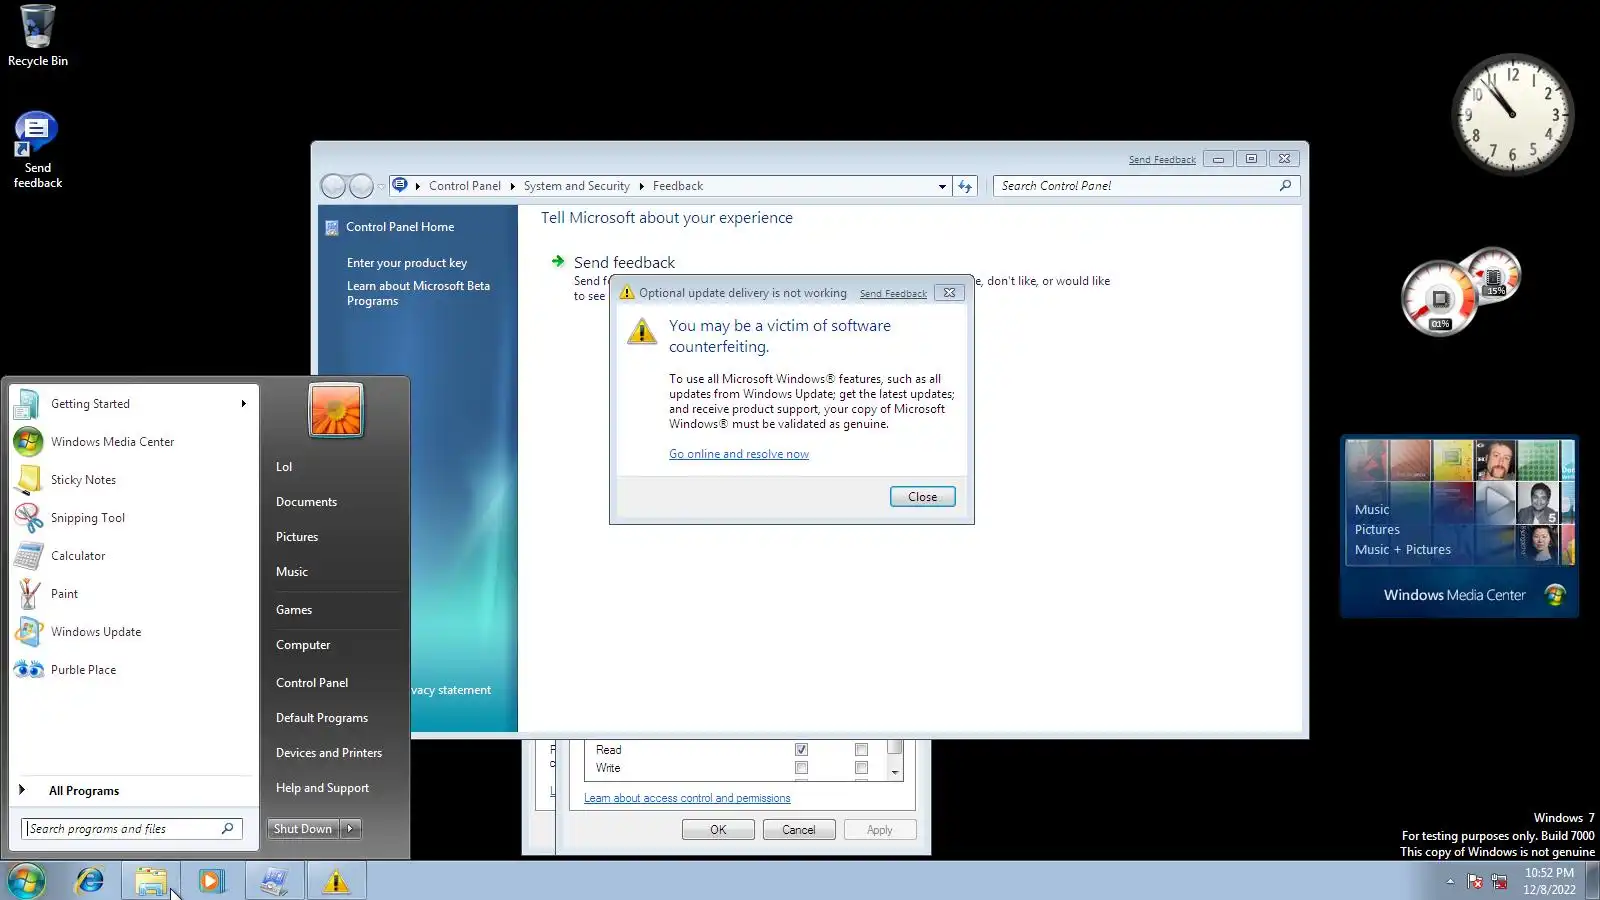Expand the breadcrumb arrow after Control Panel

512,186
